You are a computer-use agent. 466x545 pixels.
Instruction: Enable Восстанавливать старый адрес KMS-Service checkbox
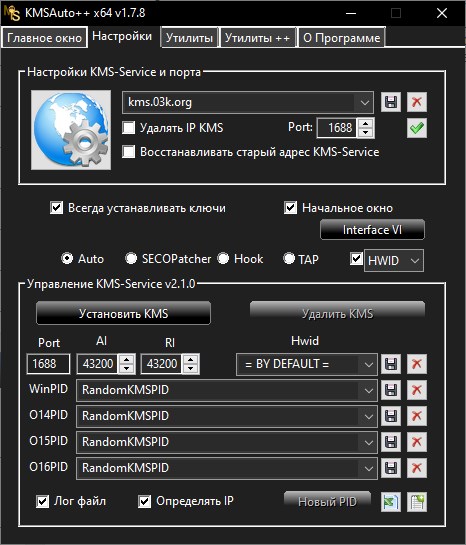tap(129, 152)
